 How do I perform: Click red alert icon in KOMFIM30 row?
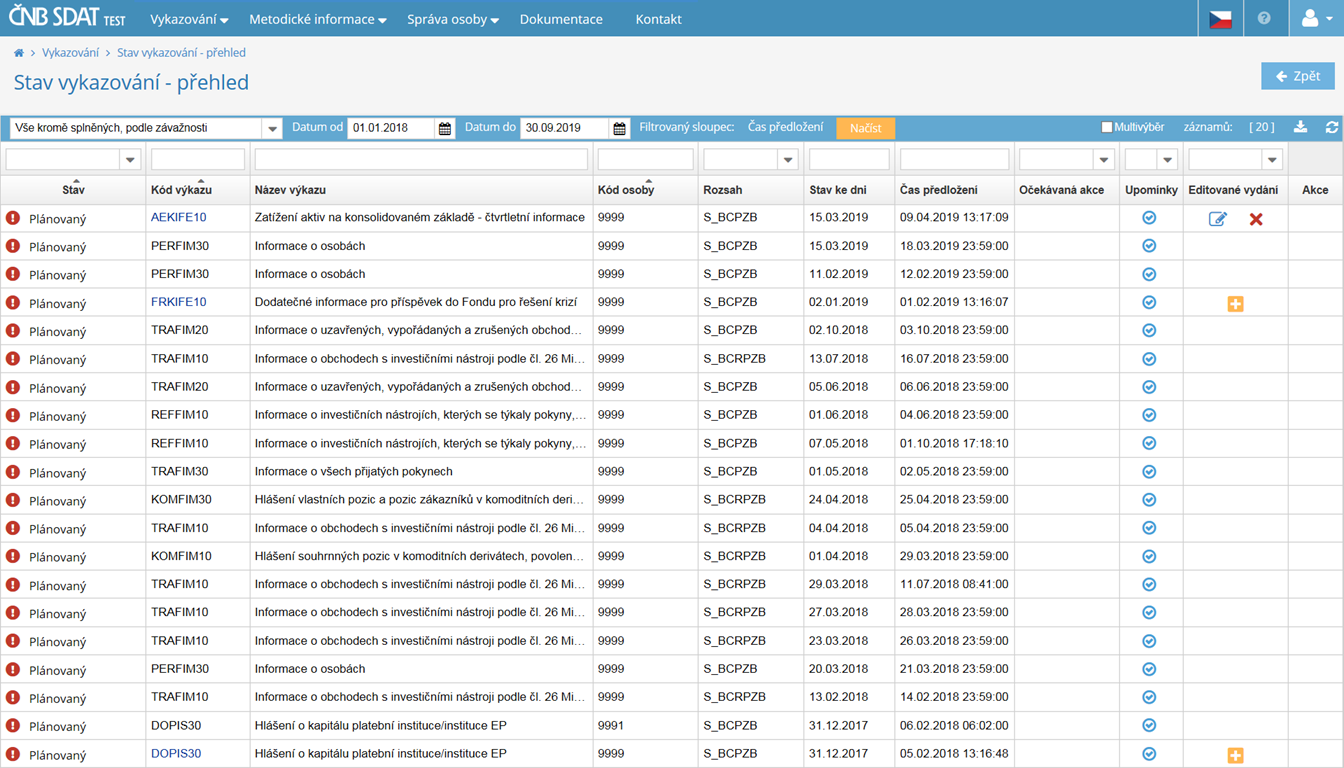[x=13, y=500]
